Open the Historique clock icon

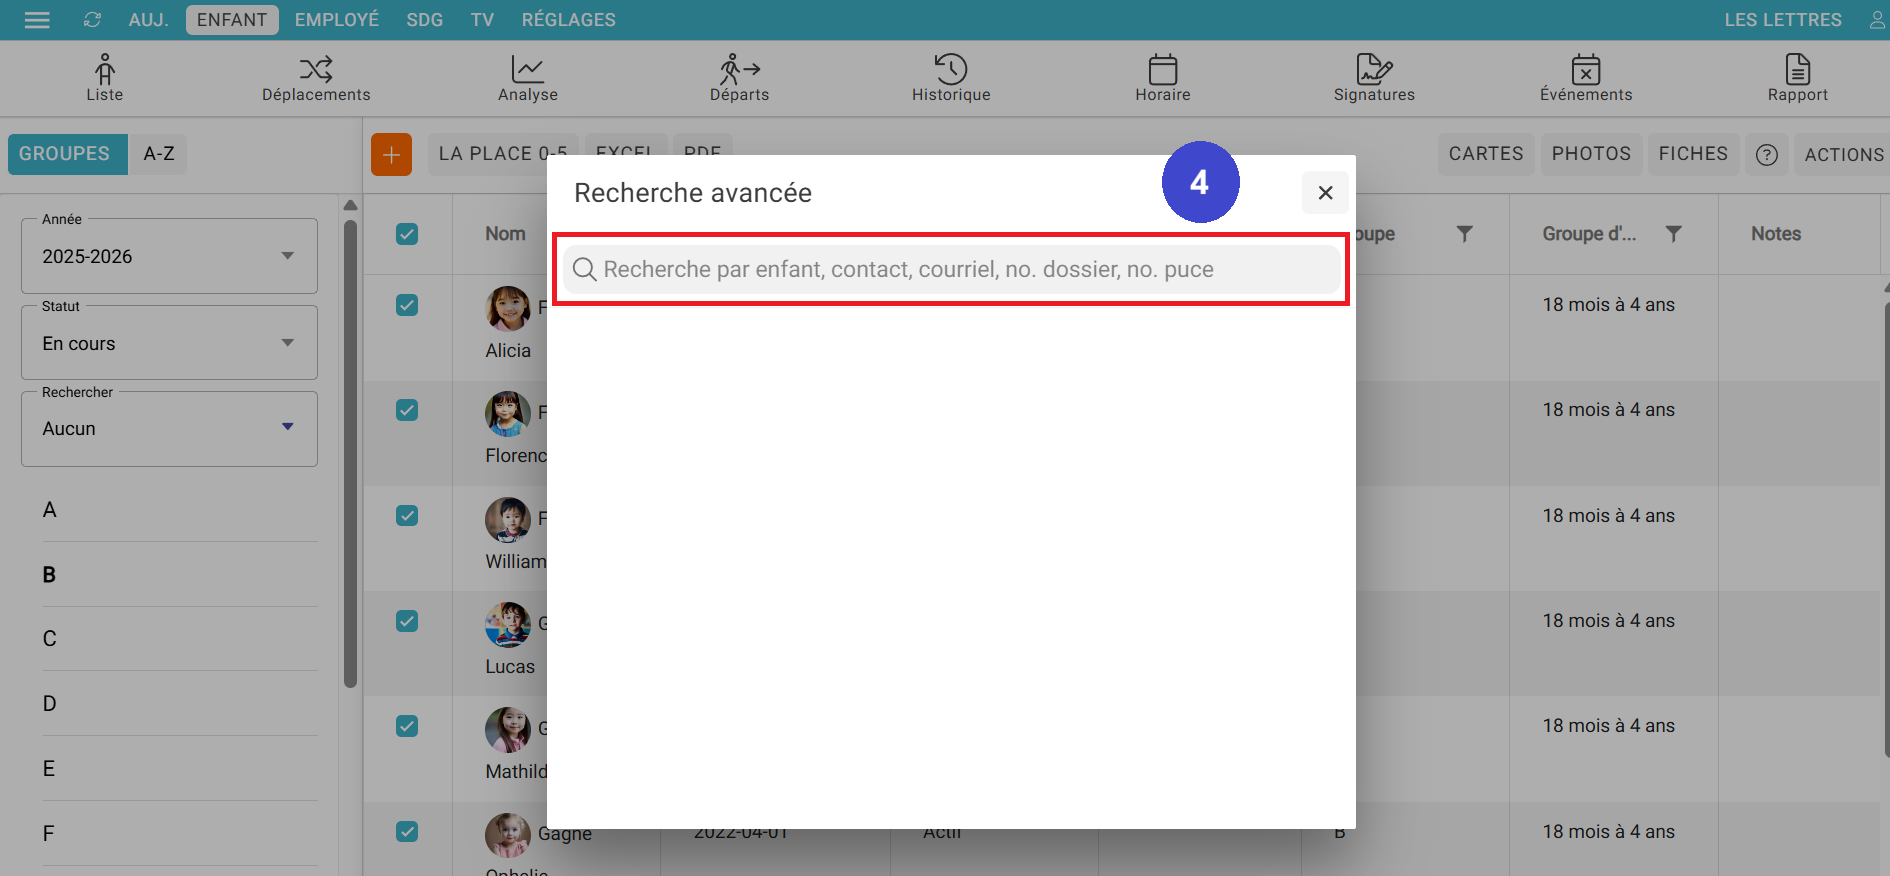pyautogui.click(x=950, y=69)
